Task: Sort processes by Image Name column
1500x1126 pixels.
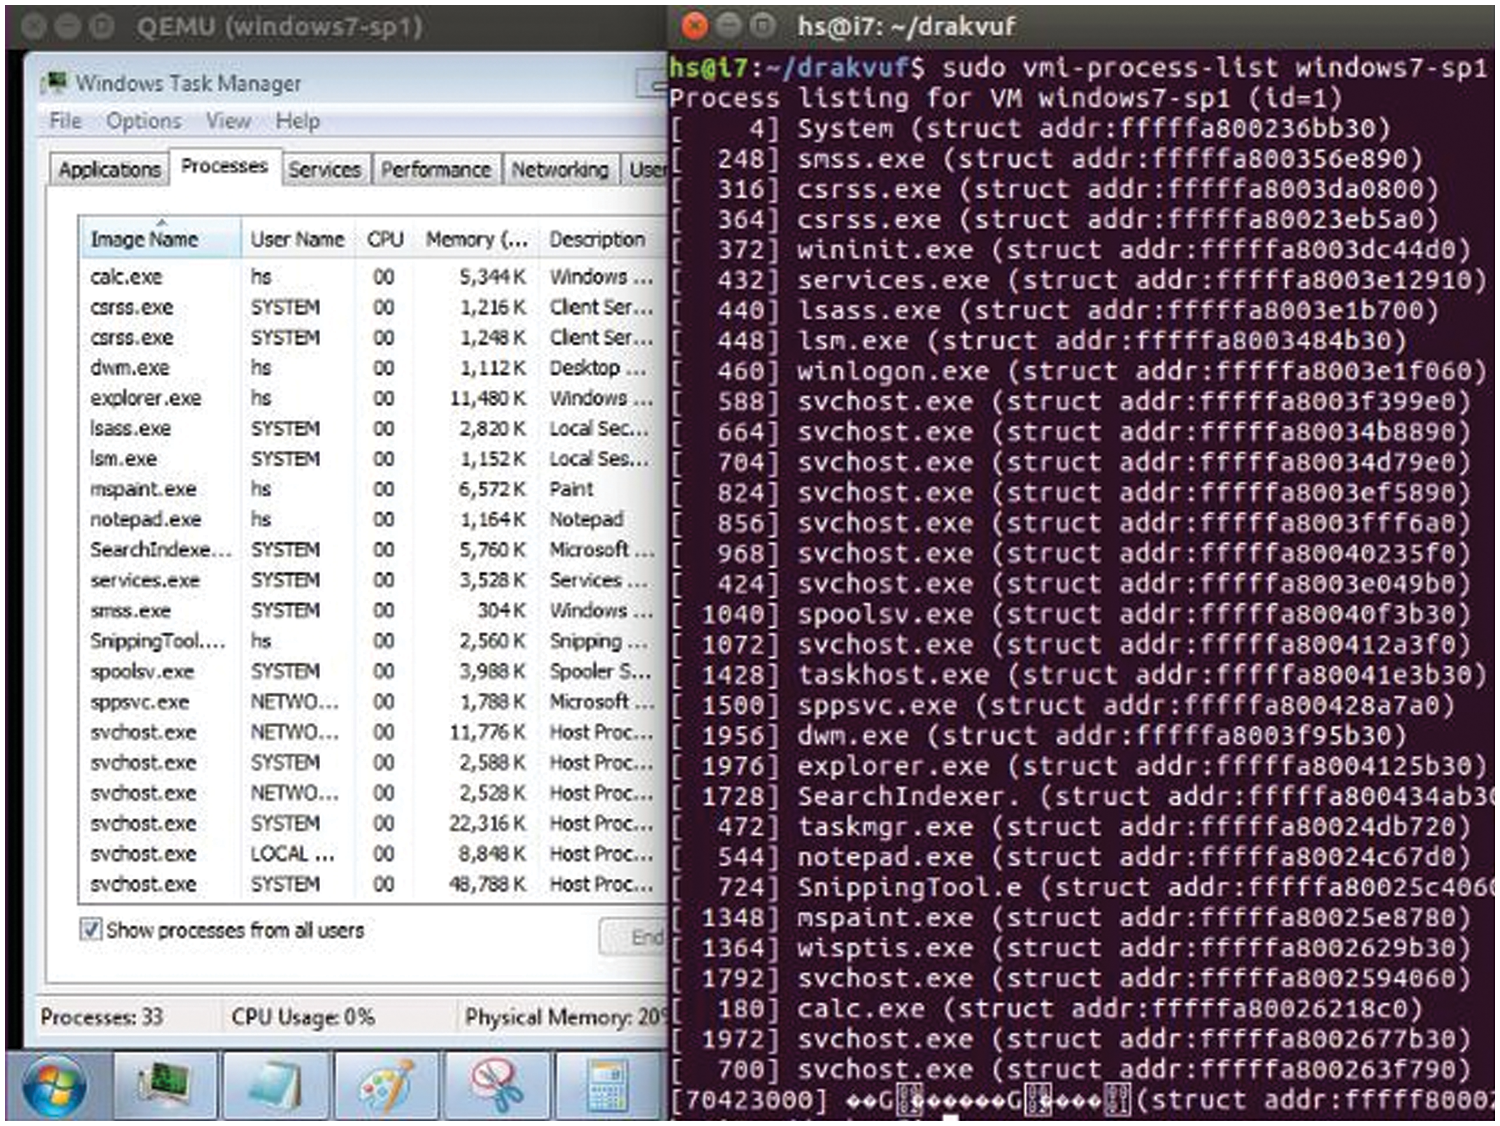Action: [x=145, y=240]
